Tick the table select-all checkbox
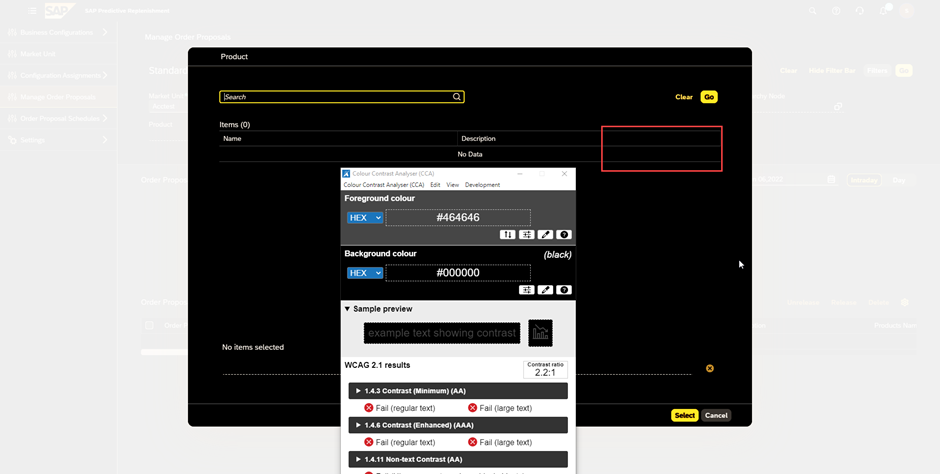The height and width of the screenshot is (474, 940). [149, 325]
